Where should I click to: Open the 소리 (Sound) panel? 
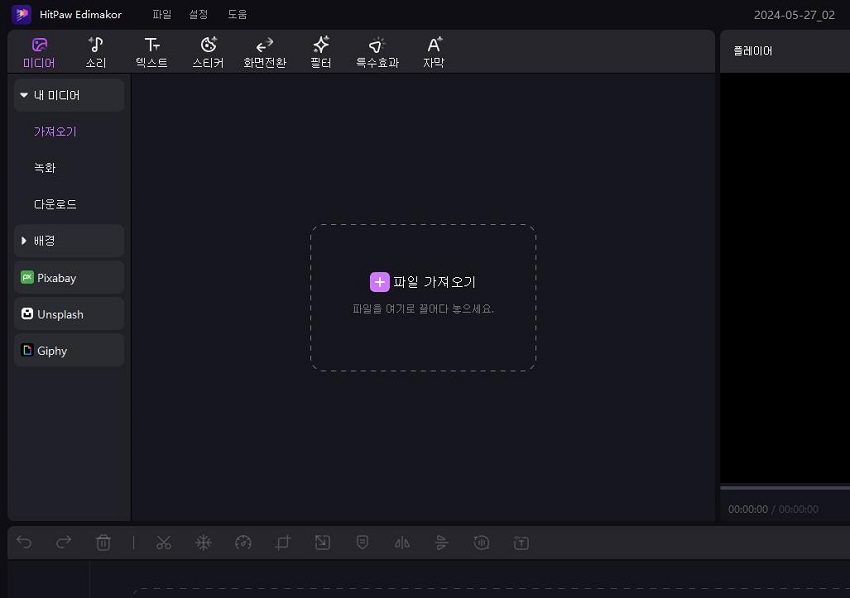pos(96,50)
